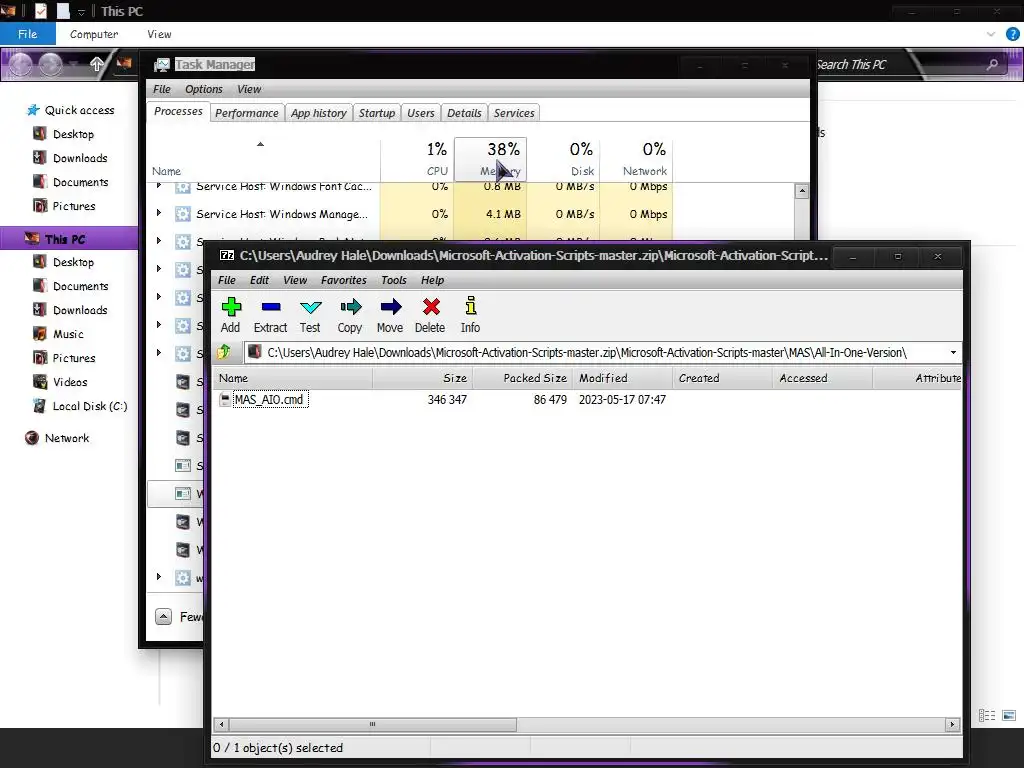This screenshot has width=1024, height=768.
Task: Click the 7-Zip horizontal scrollbar thumb
Action: pyautogui.click(x=372, y=724)
